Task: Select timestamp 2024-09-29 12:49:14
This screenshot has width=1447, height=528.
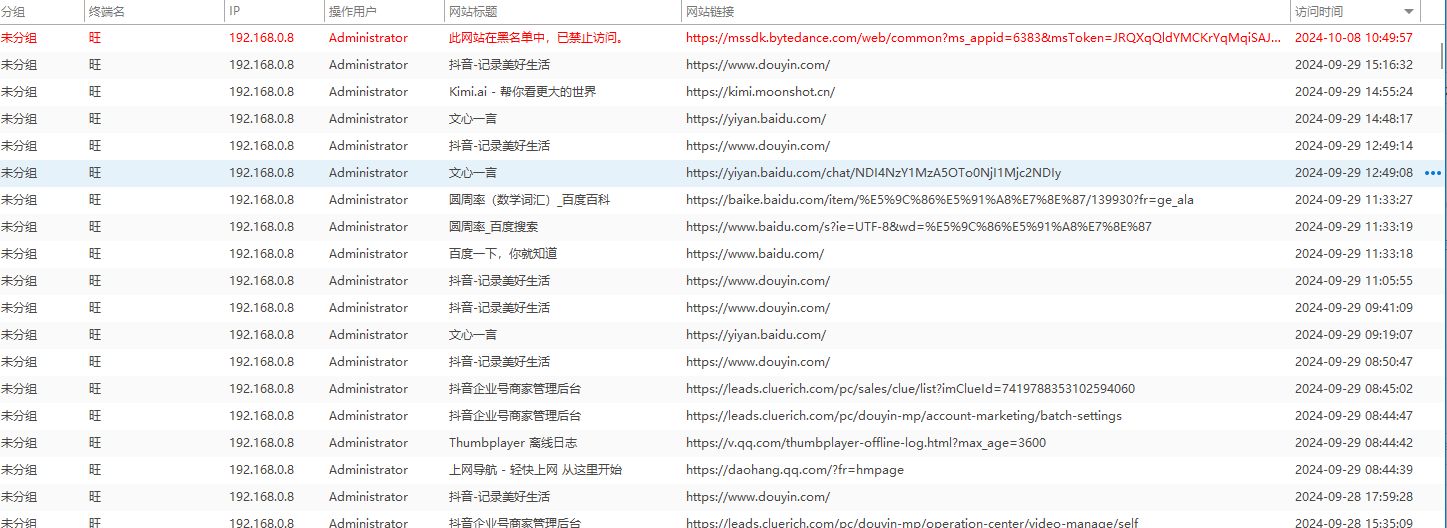Action: pos(1353,146)
